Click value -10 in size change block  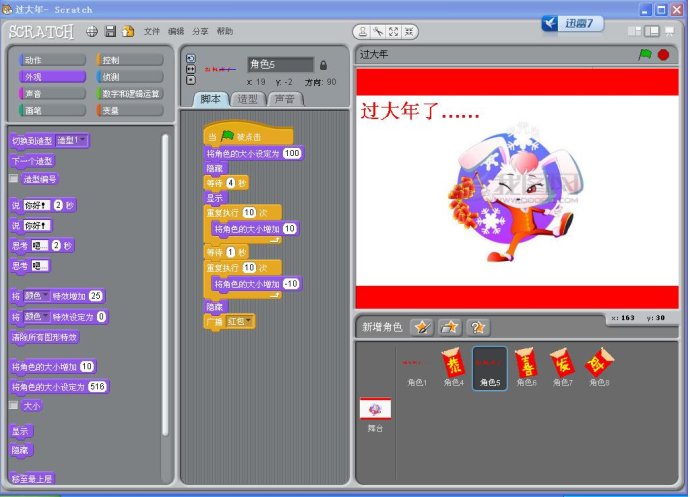(290, 283)
